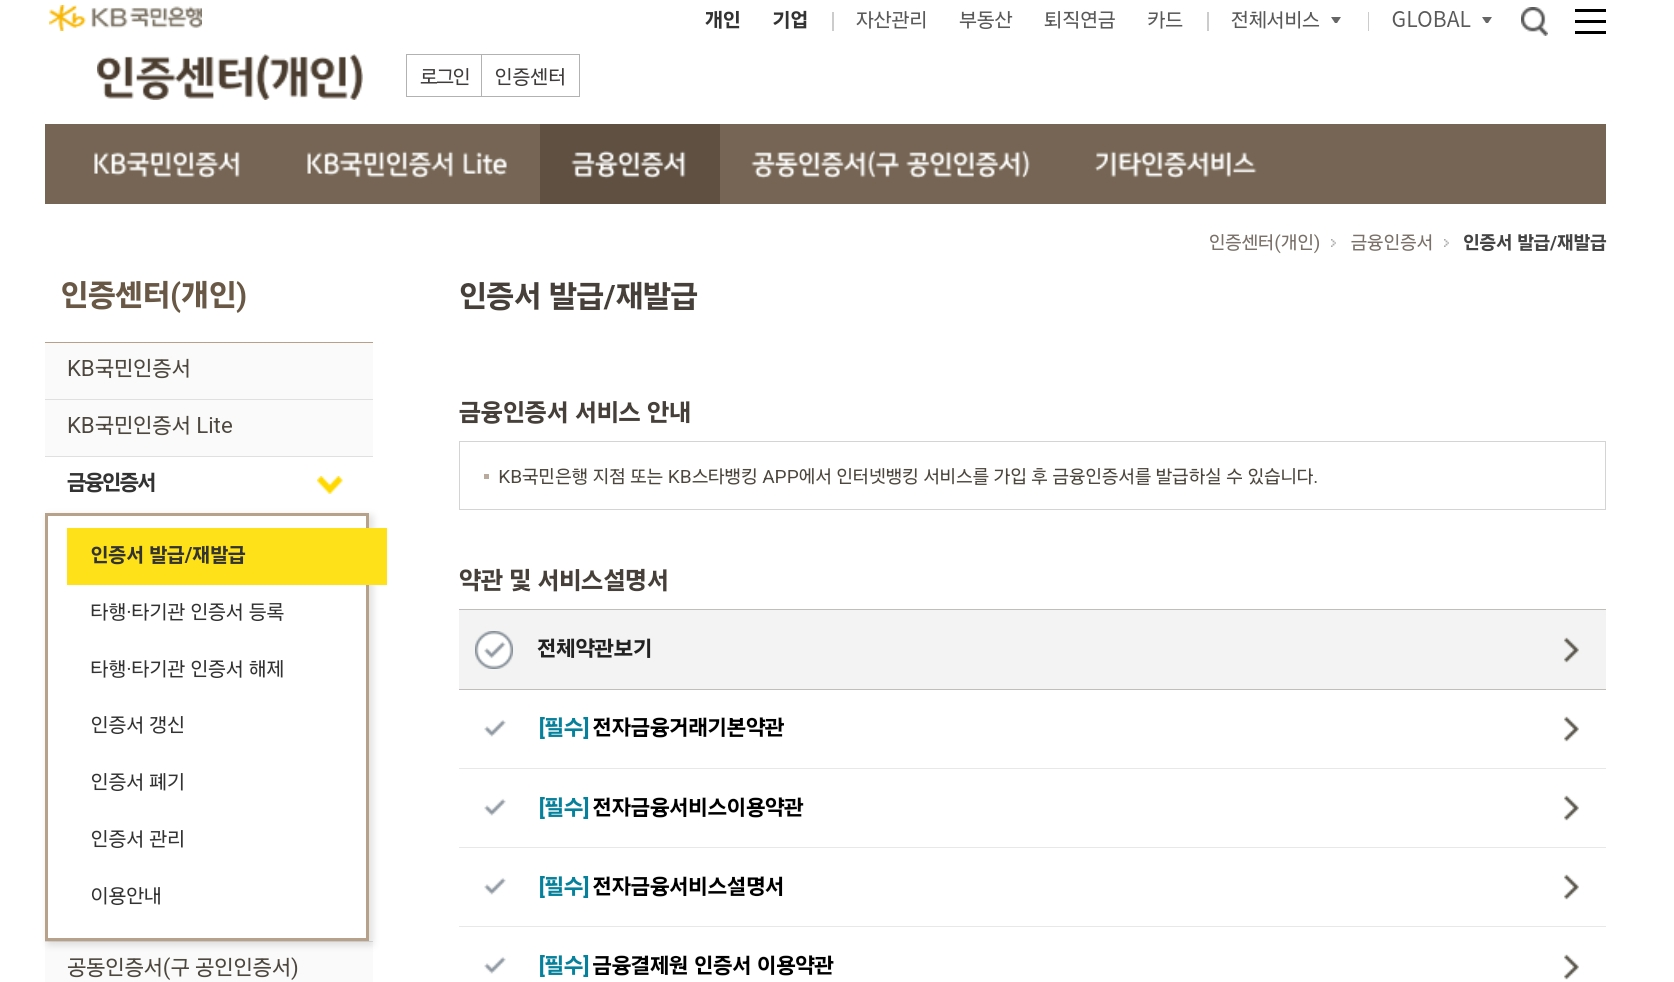Viewport: 1674px width, 982px height.
Task: Open the 공동인증서(구 공인인증서) navigation tab
Action: (x=891, y=164)
